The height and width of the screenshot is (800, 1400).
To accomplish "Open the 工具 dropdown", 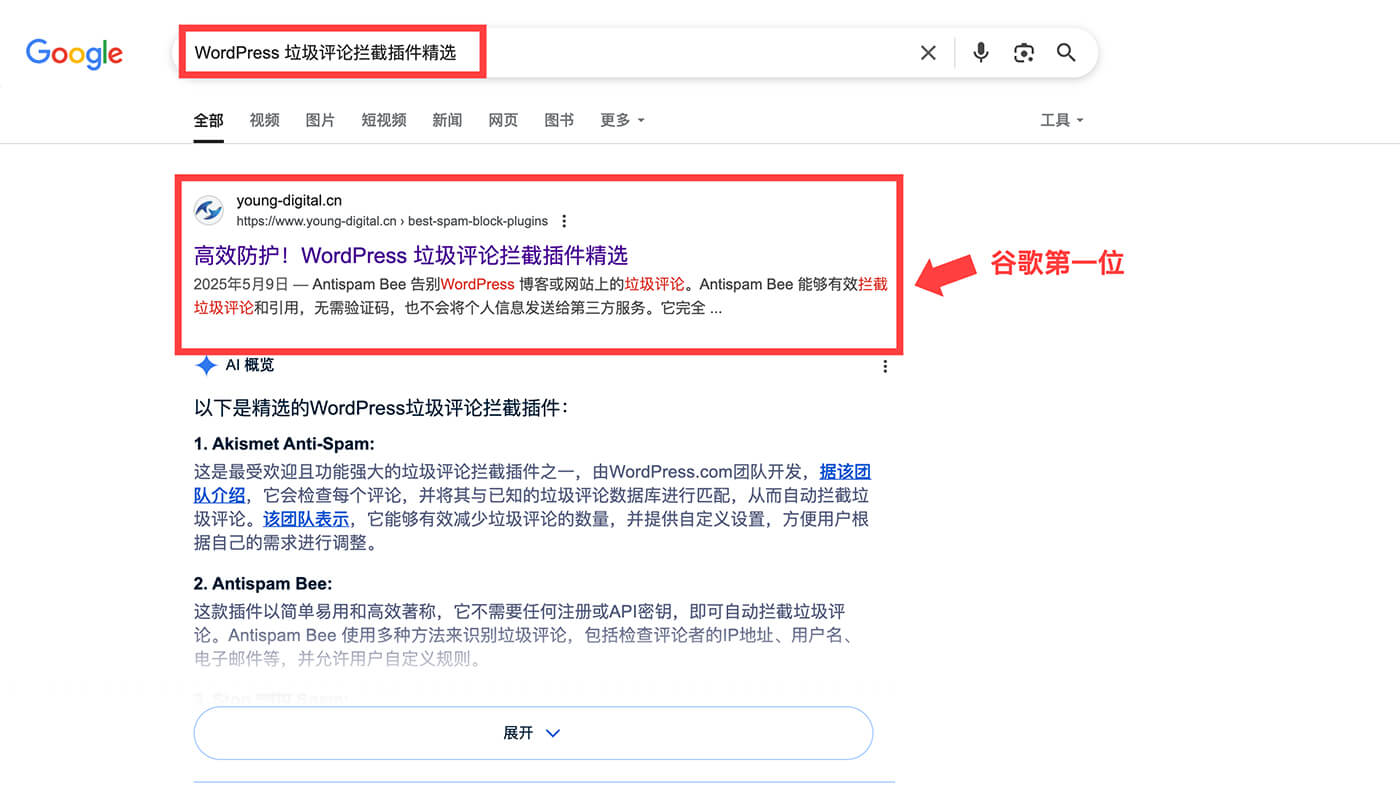I will tap(1062, 120).
